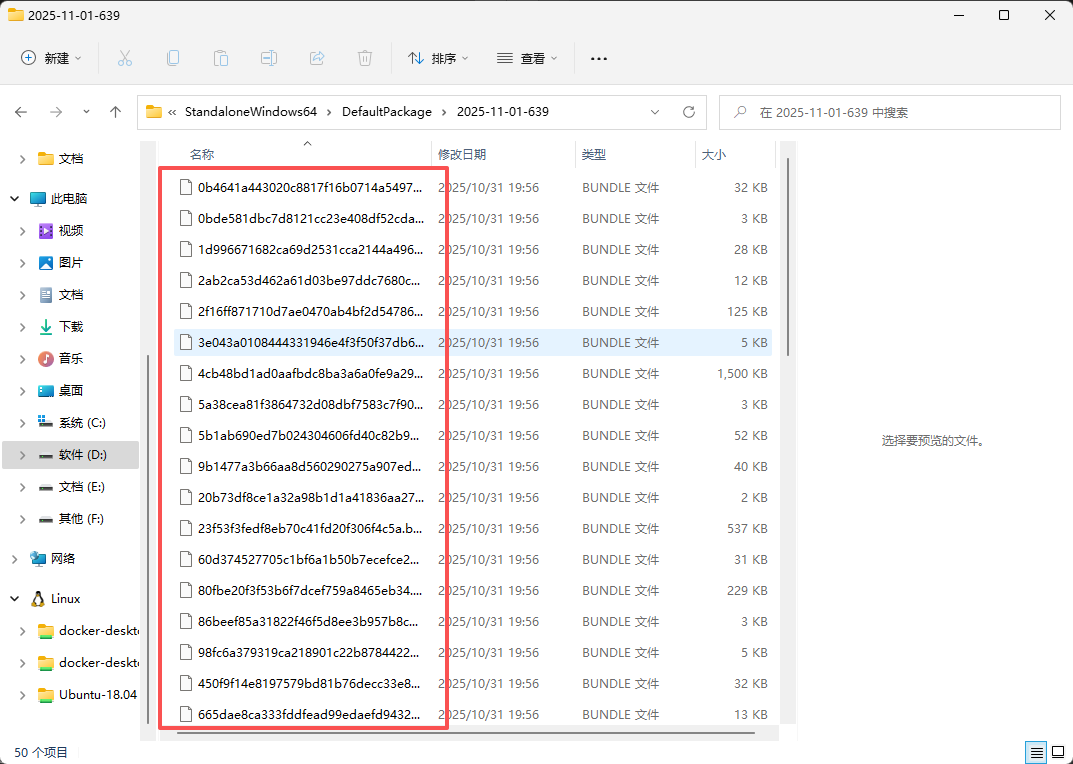
Task: Select 其他 (F:) drive in sidebar
Action: [71, 519]
